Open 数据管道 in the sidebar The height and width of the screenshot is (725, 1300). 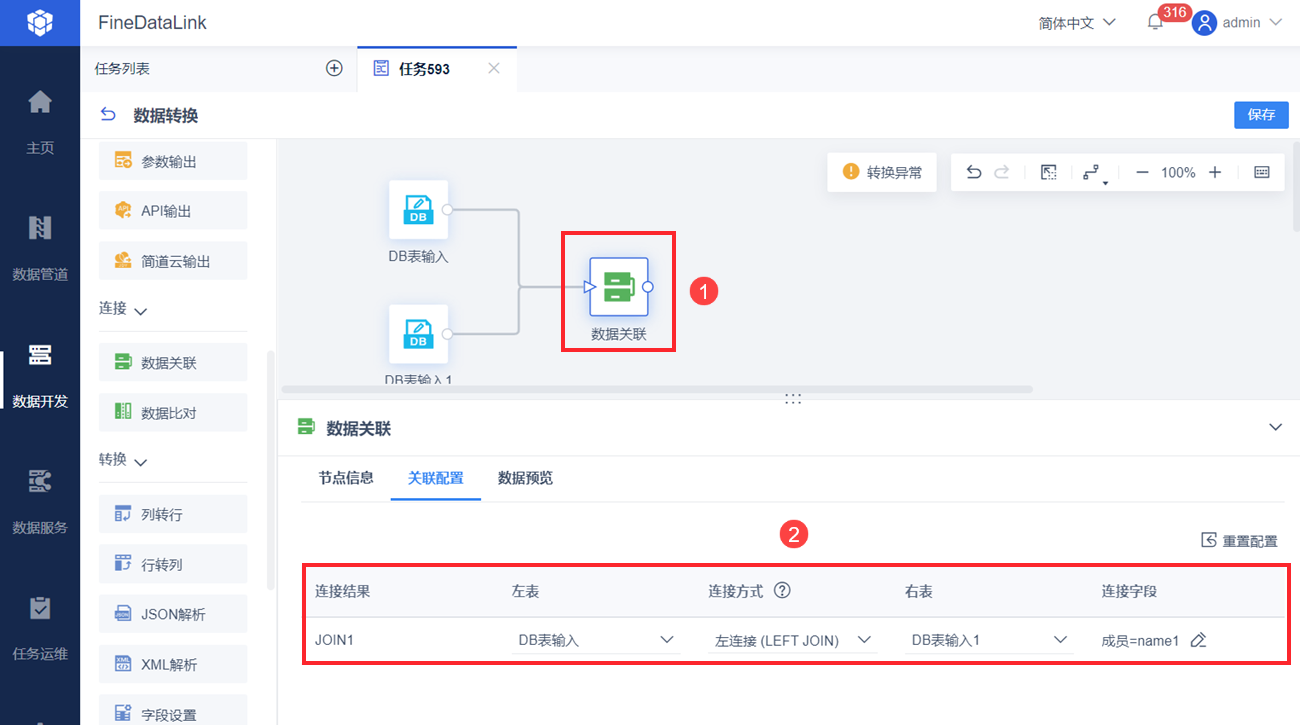point(40,248)
